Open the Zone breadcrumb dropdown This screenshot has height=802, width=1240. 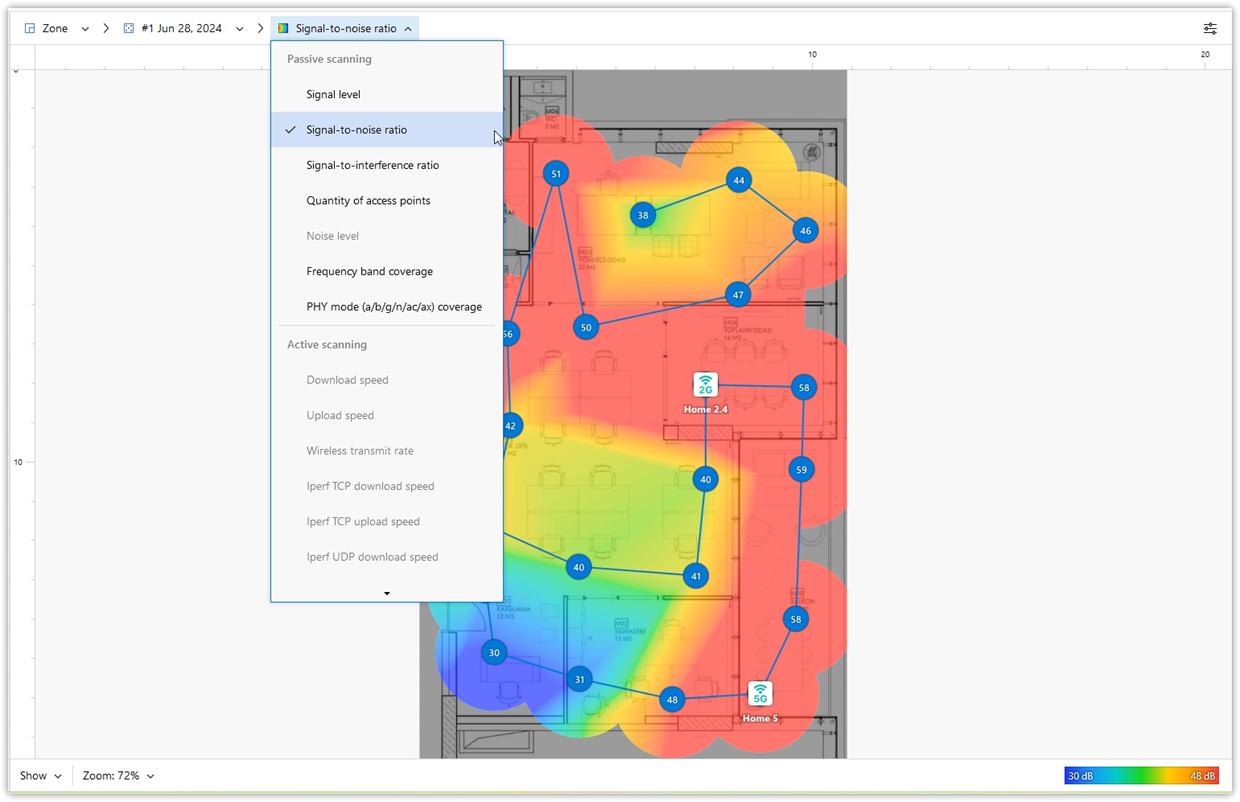tap(84, 28)
